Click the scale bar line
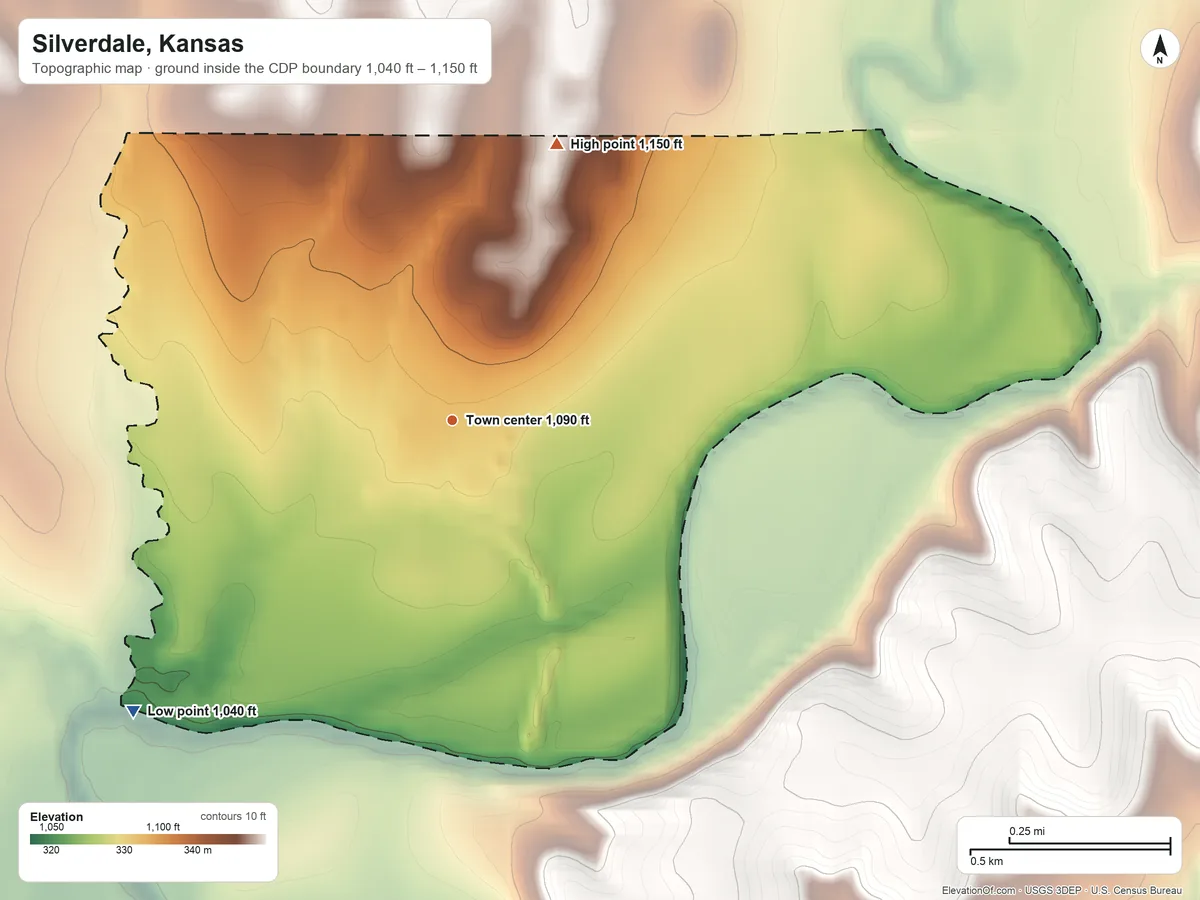This screenshot has width=1200, height=900. [x=1070, y=847]
